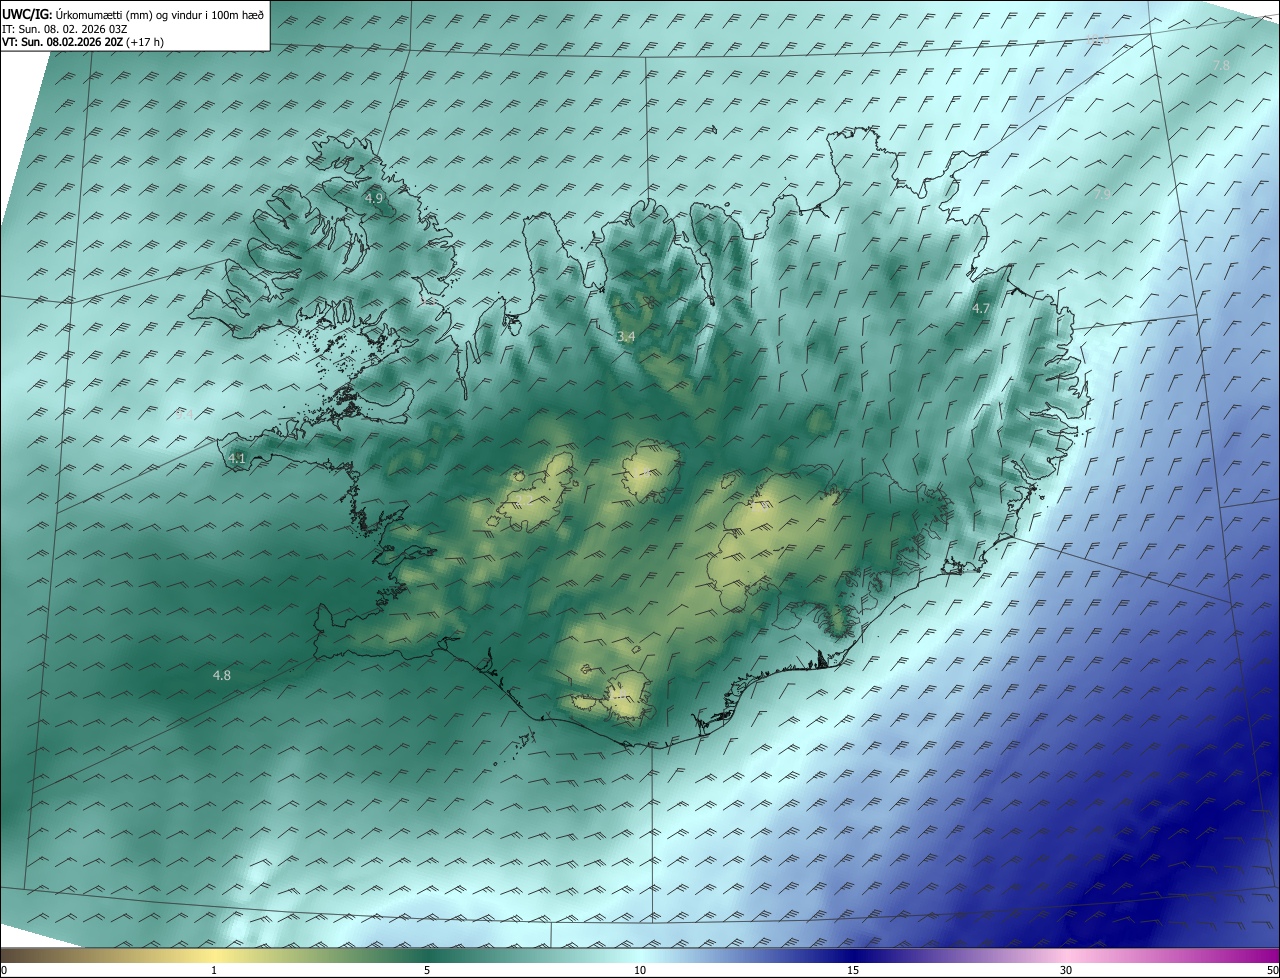The image size is (1280, 978).
Task: Click the '5' tick label on the color scale
Action: coord(427,971)
